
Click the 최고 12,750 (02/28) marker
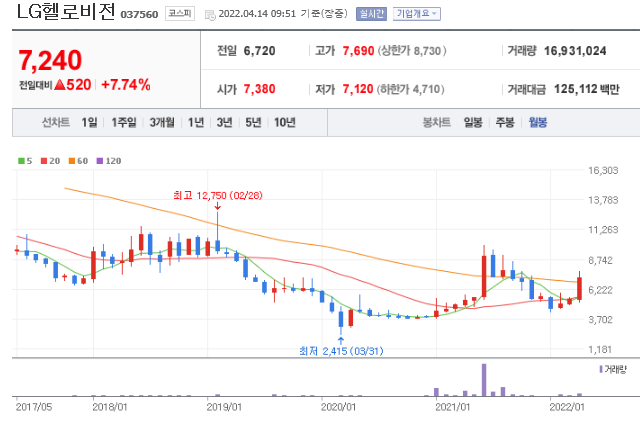pyautogui.click(x=218, y=196)
